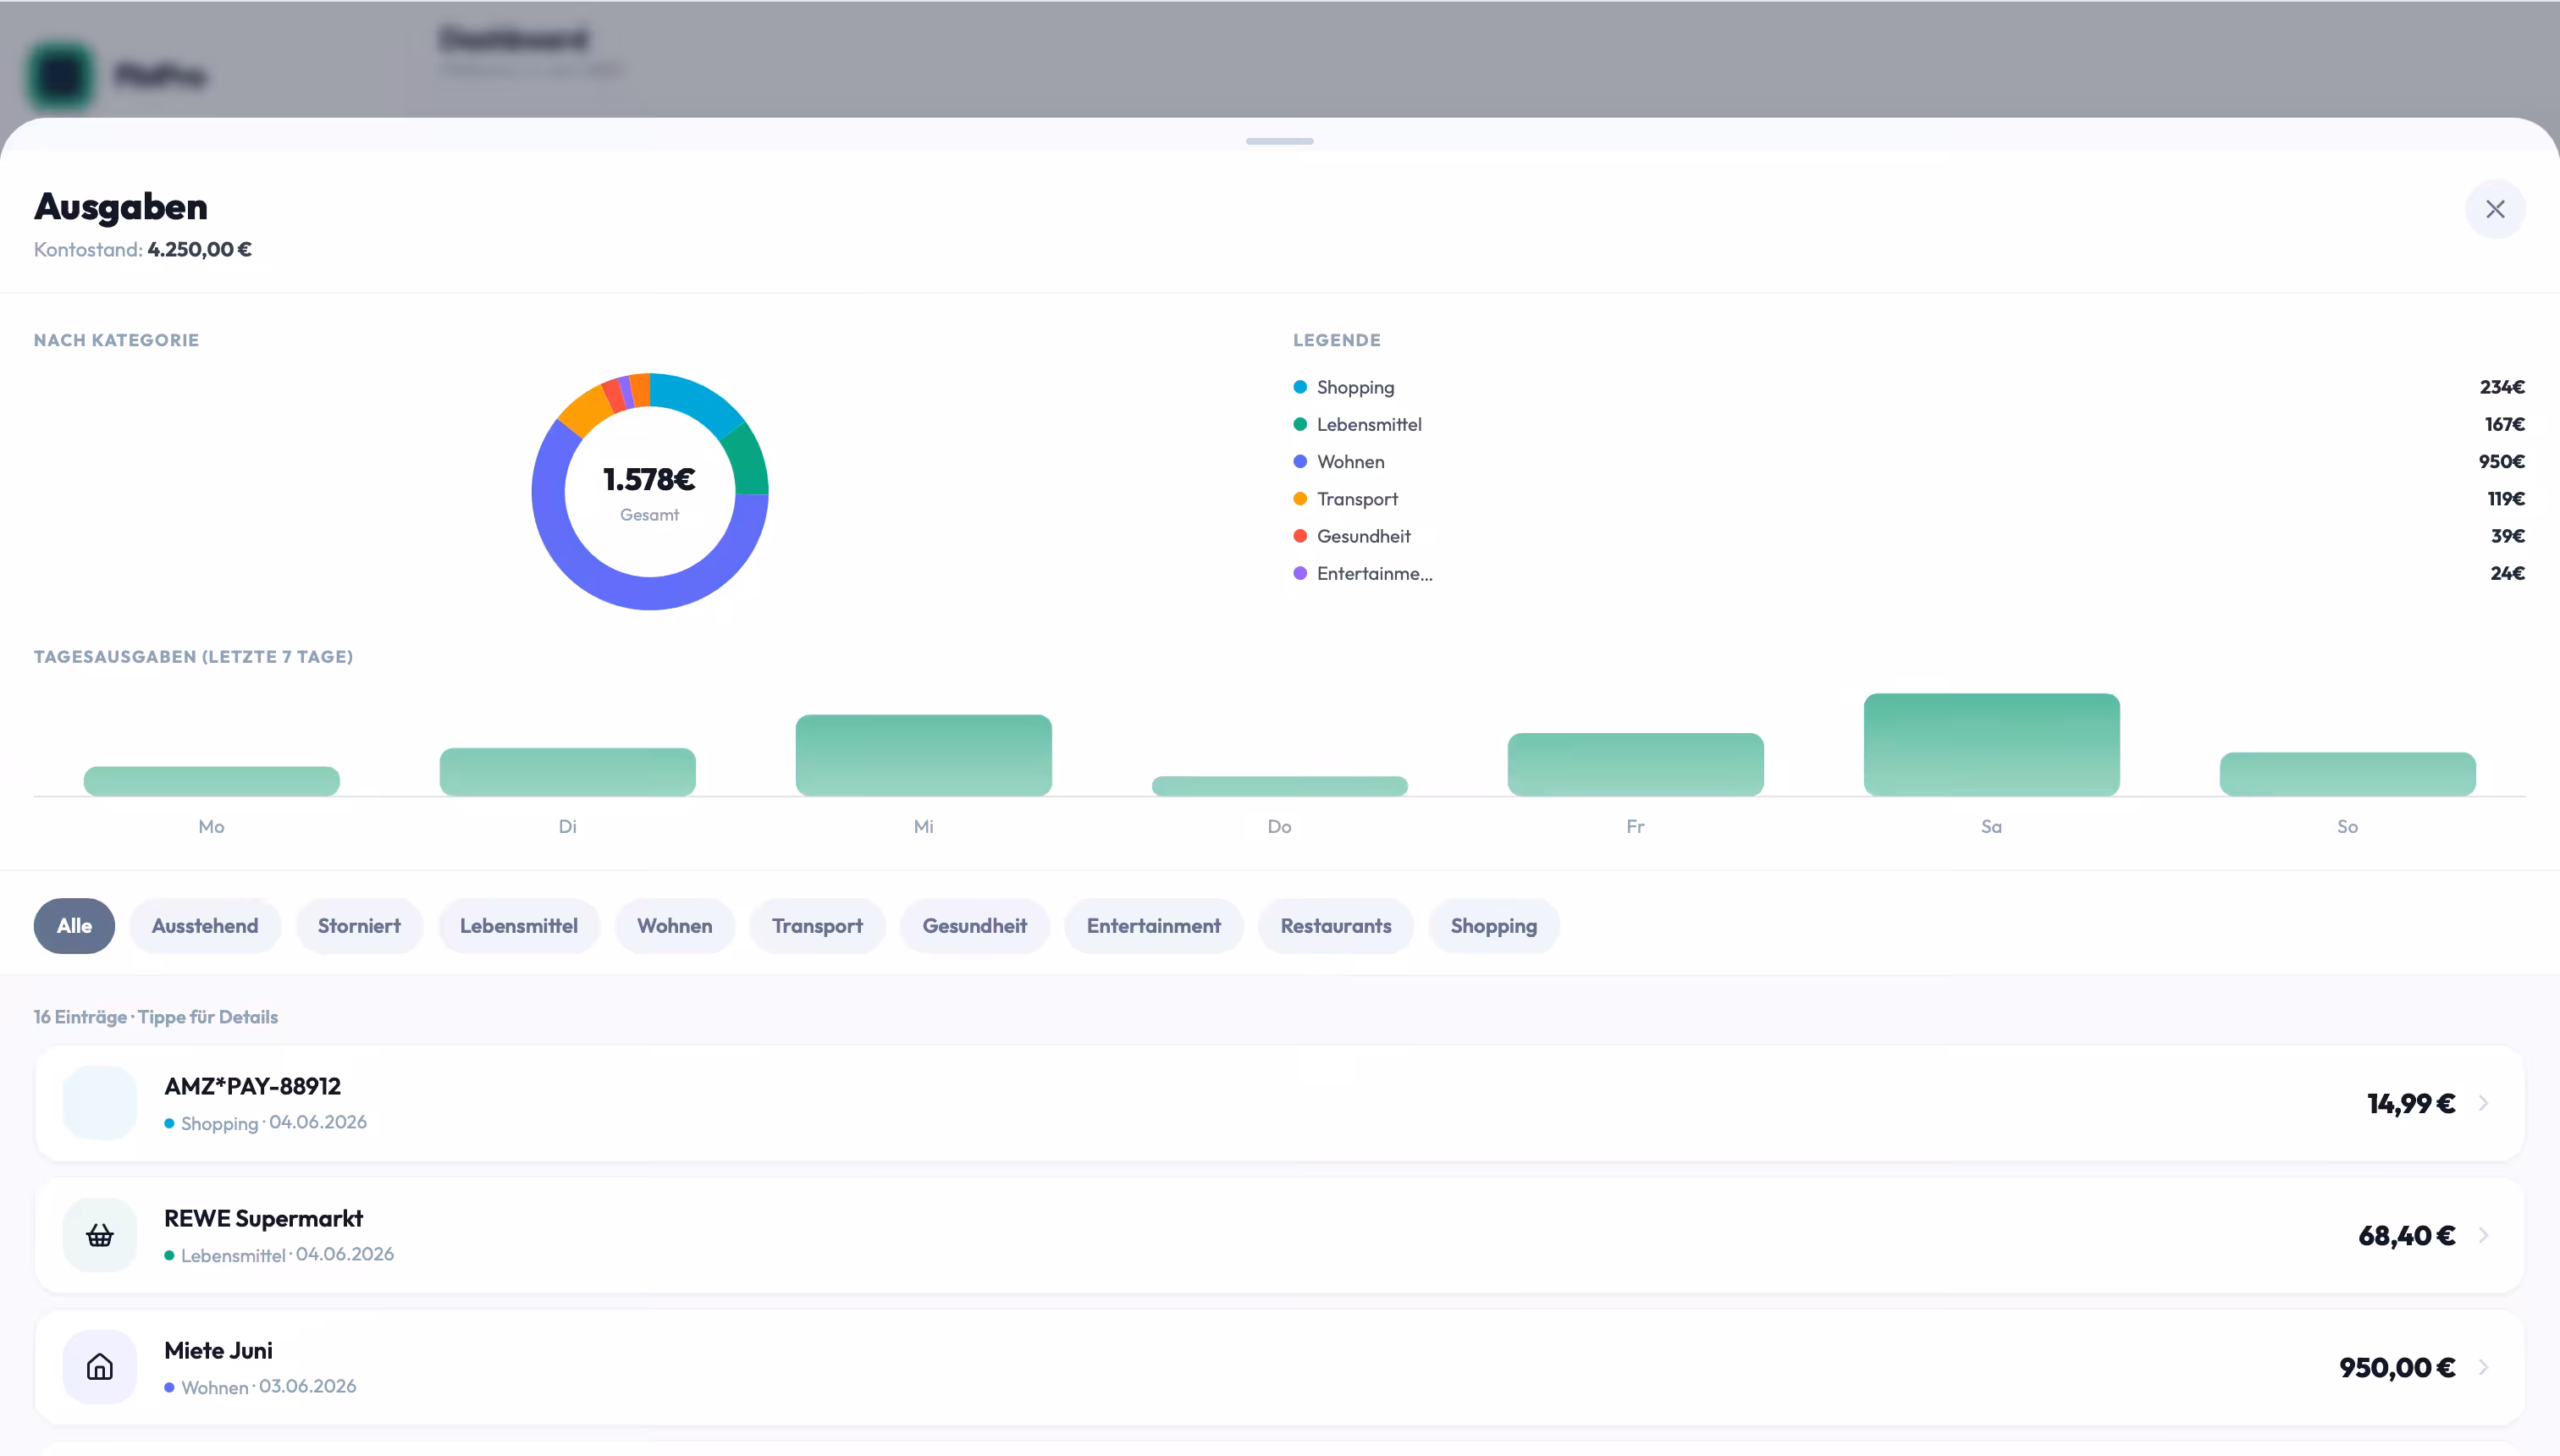The image size is (2560, 1456).
Task: Click the 1.578€ Gesamt donut center
Action: tap(650, 491)
